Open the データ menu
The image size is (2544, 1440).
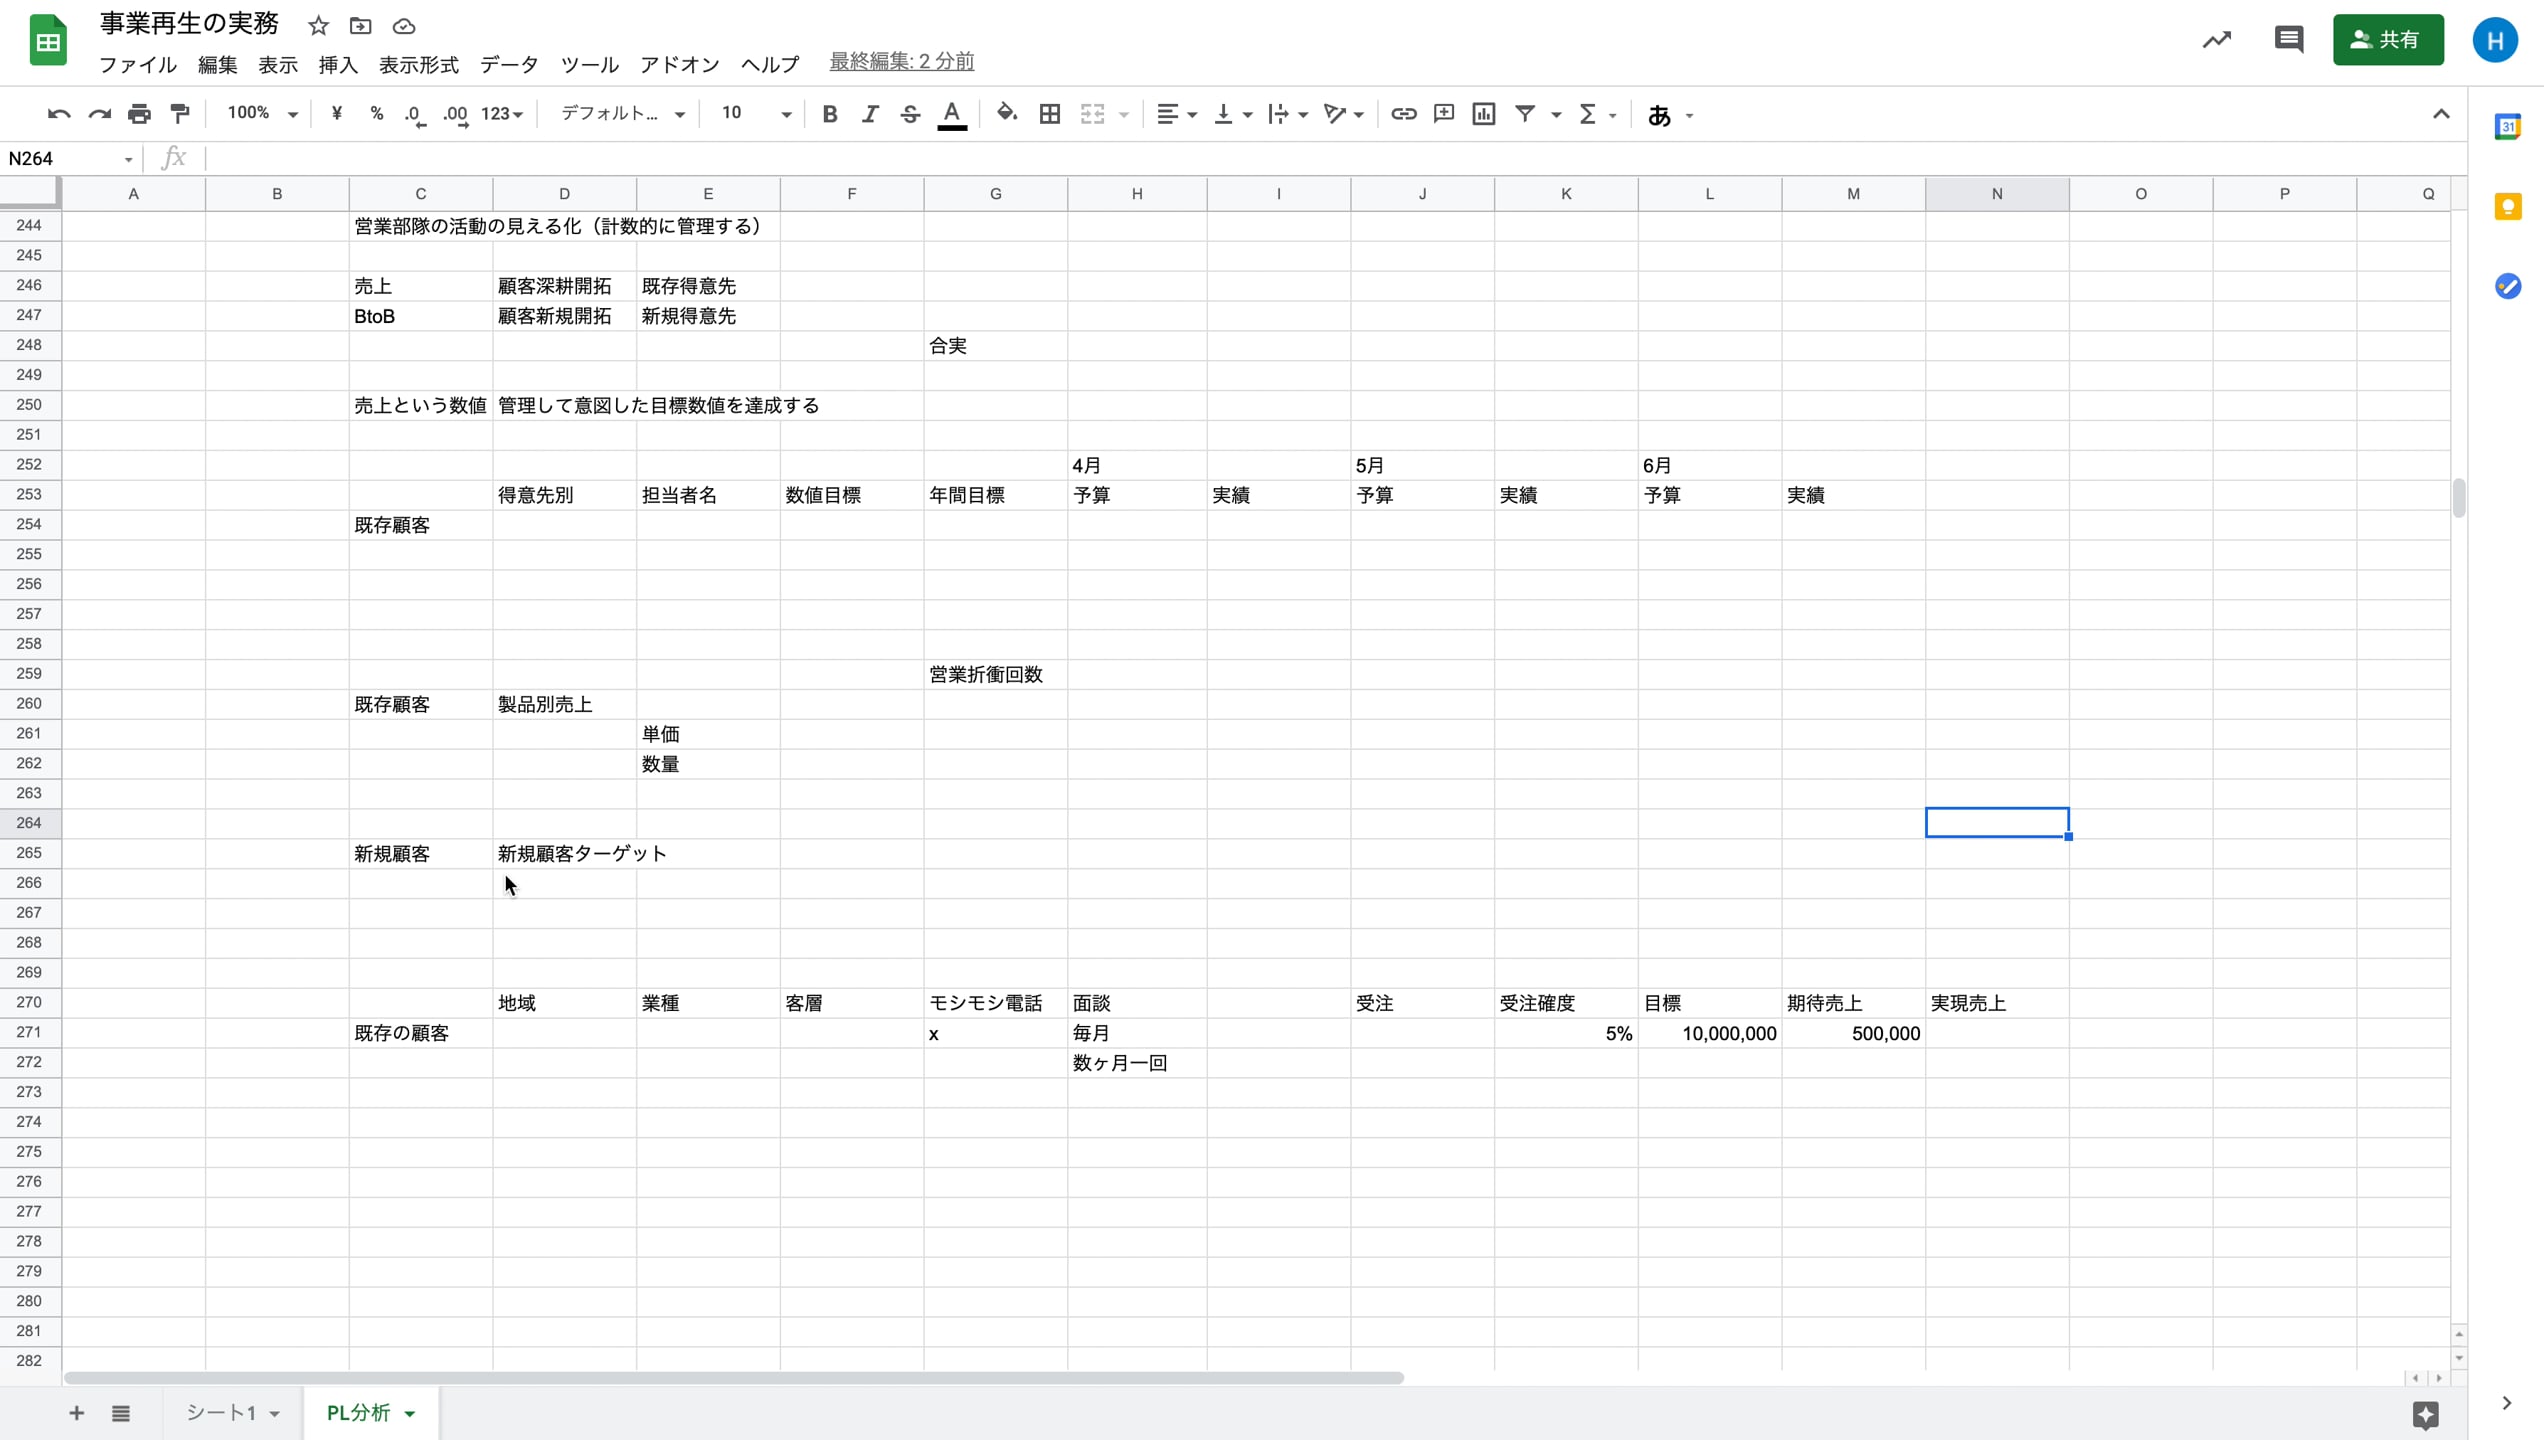(509, 65)
